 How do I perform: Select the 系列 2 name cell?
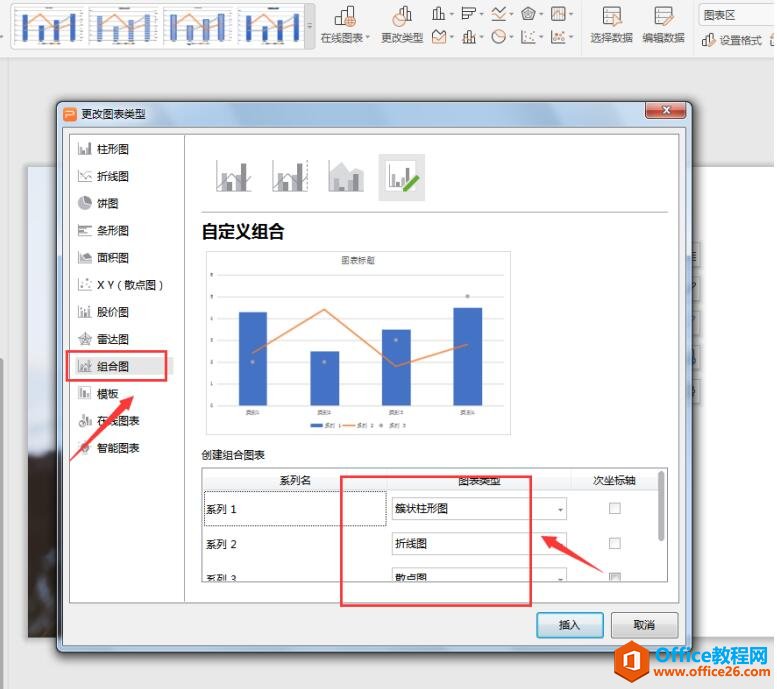tap(295, 544)
